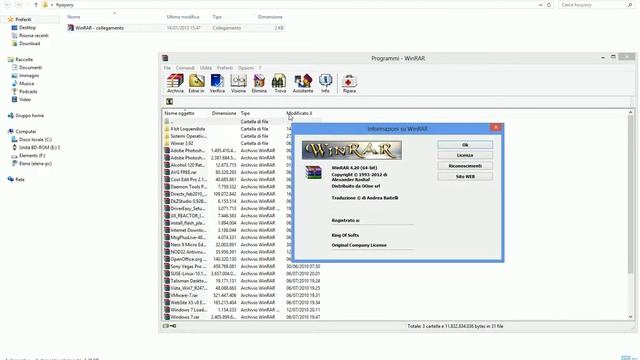Click the Explorer search field

pos(596,5)
